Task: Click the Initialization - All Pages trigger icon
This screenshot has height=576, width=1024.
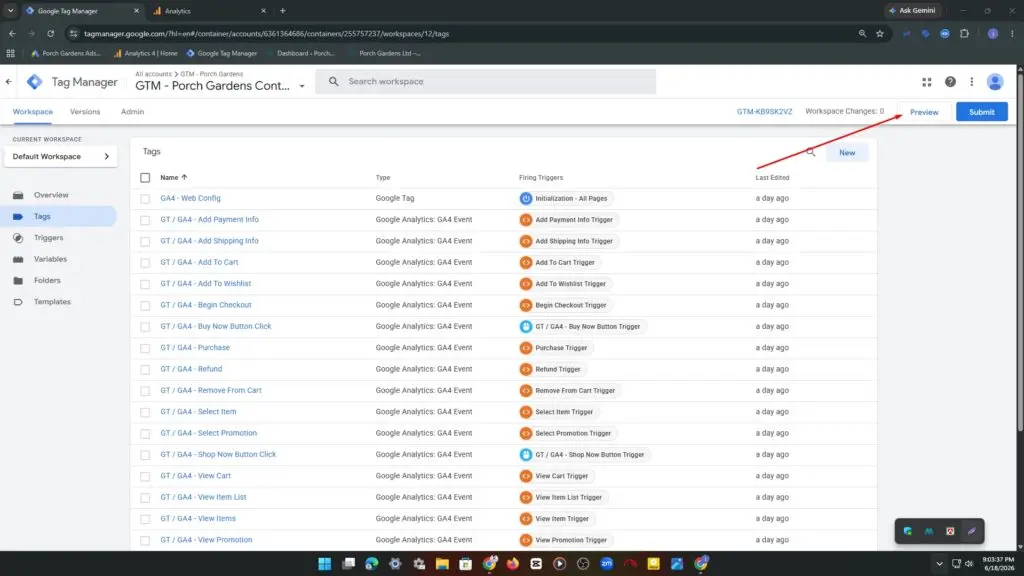Action: pyautogui.click(x=526, y=199)
